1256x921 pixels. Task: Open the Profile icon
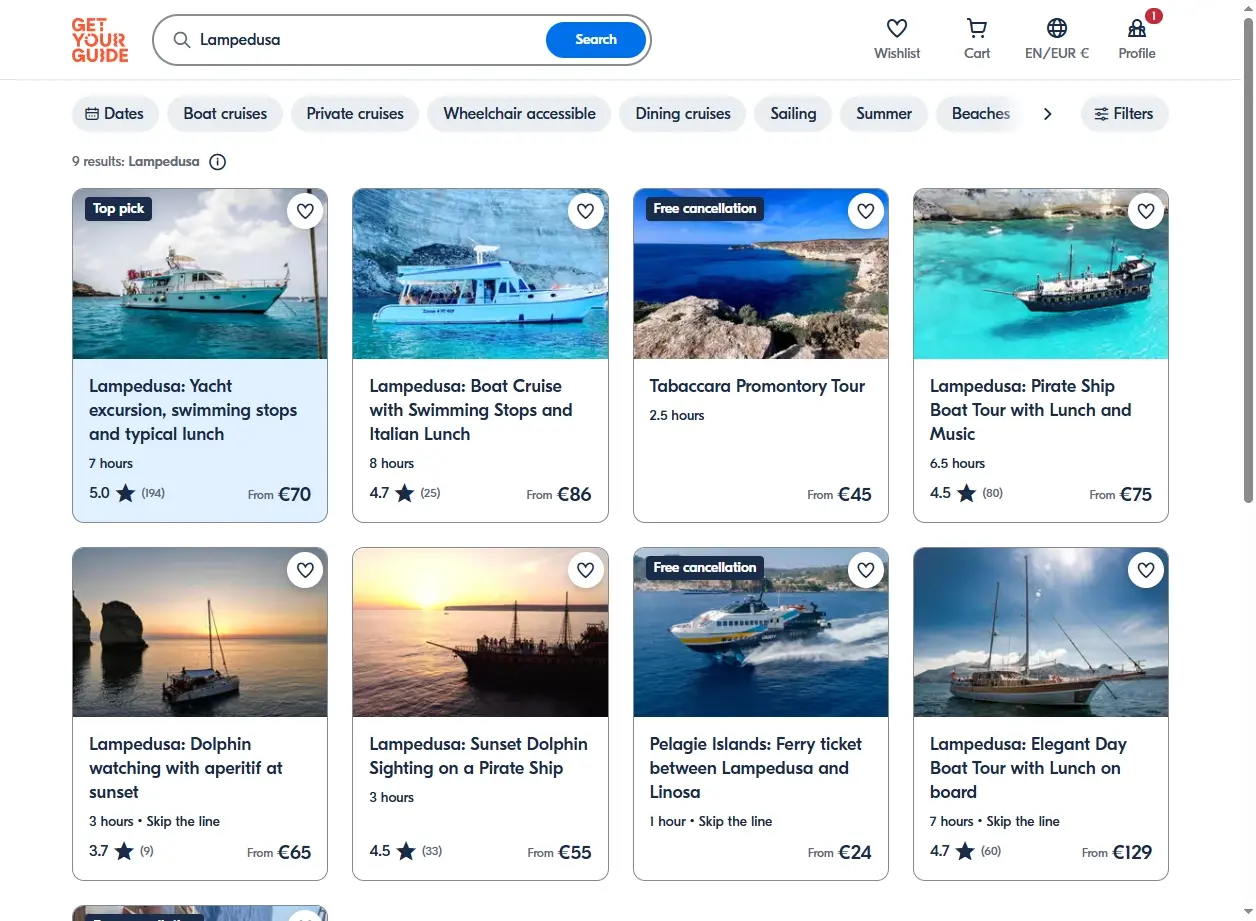coord(1137,28)
